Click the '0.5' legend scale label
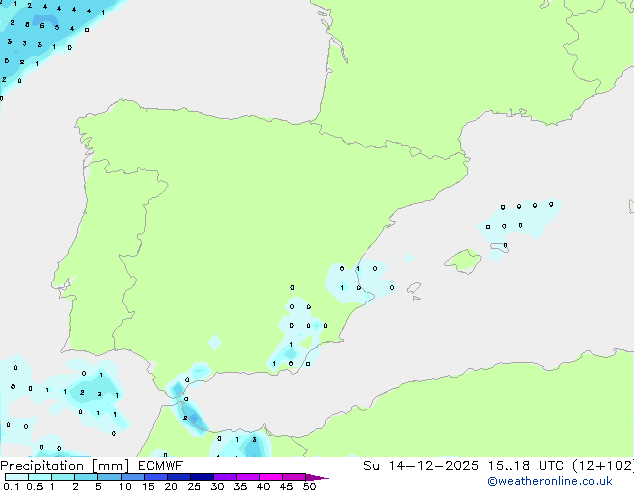This screenshot has height=490, width=634. click(x=35, y=486)
